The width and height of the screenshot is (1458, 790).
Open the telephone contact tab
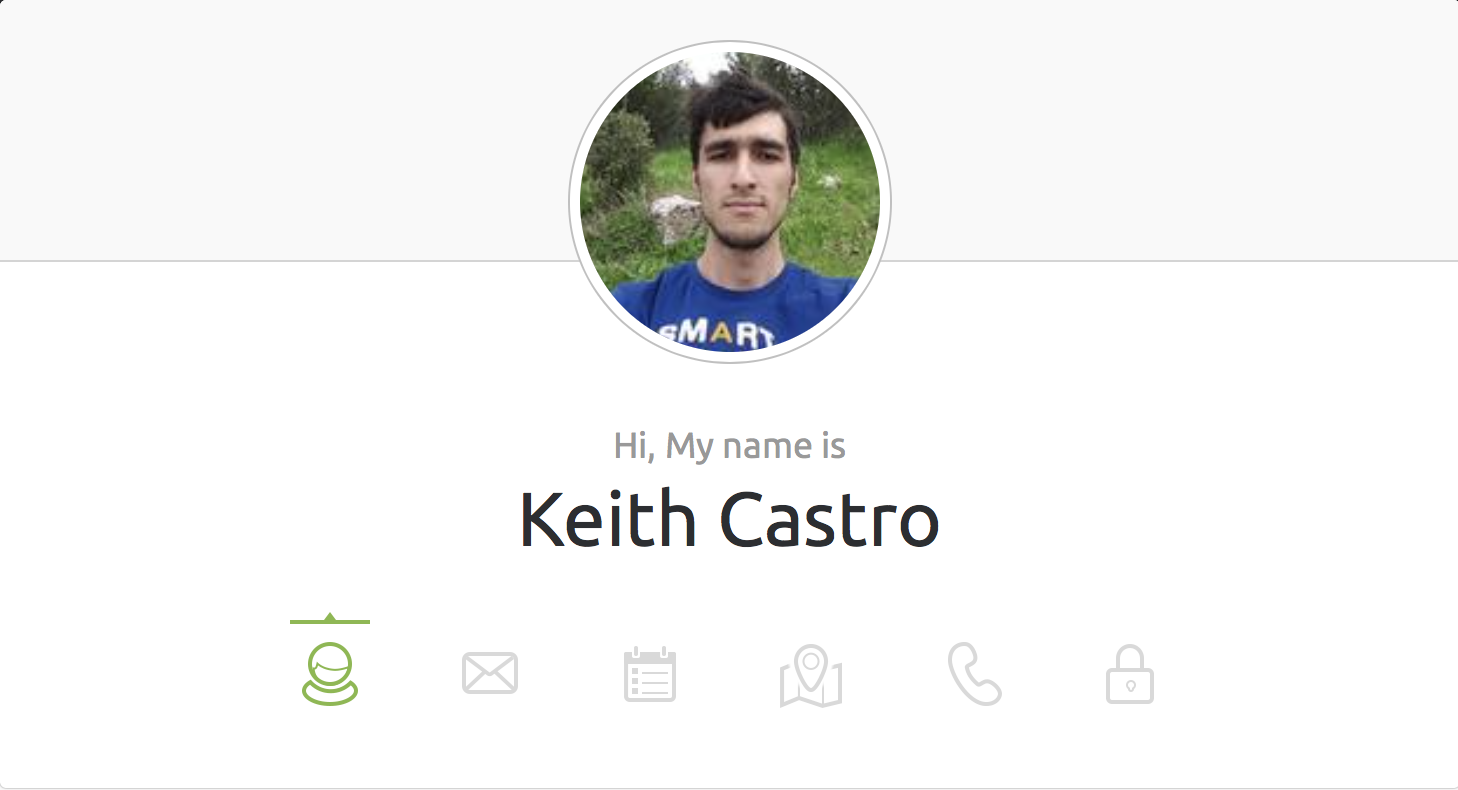click(974, 674)
